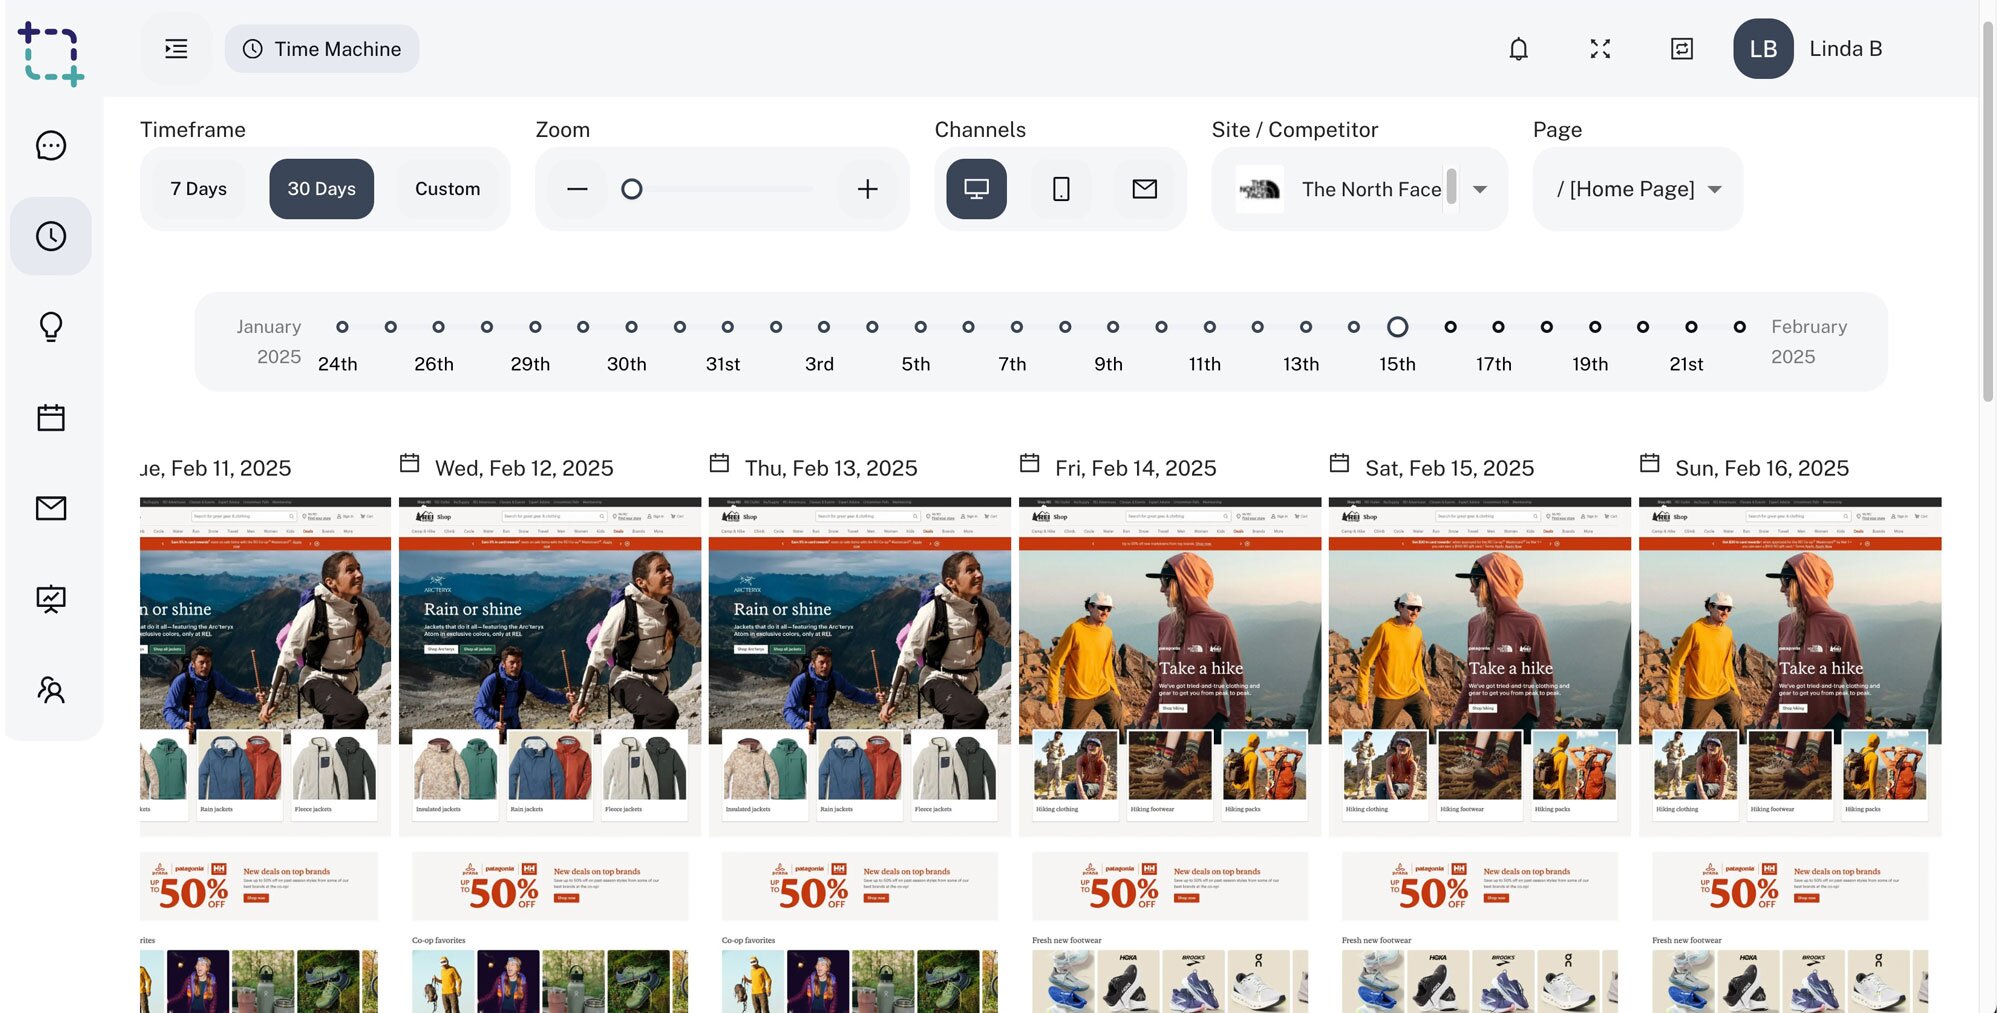Select email channel
This screenshot has width=2000, height=1013.
pyautogui.click(x=1145, y=189)
